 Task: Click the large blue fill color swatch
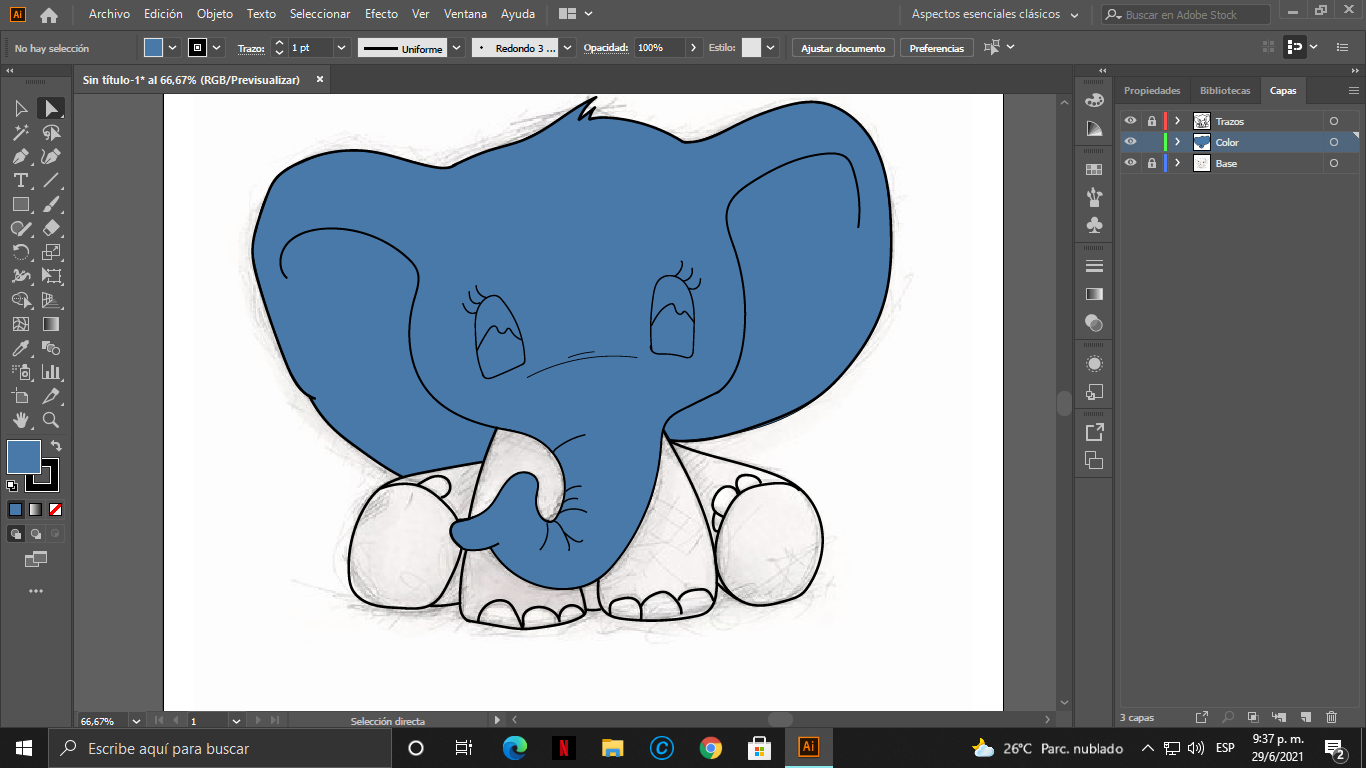click(x=24, y=457)
